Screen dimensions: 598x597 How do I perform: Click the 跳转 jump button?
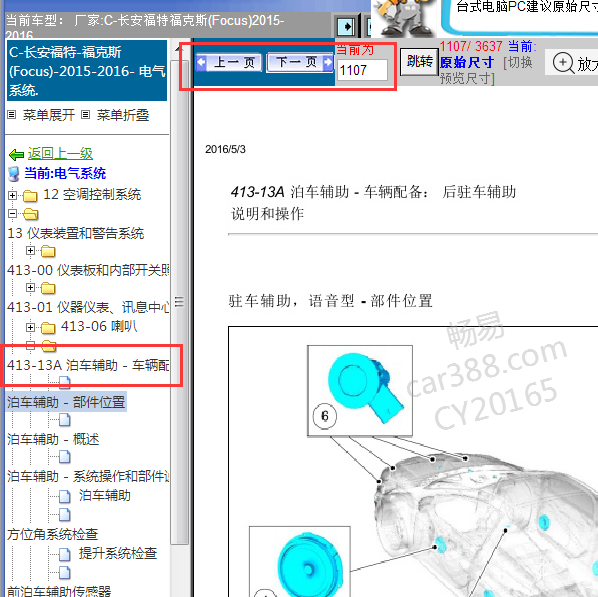(x=419, y=61)
